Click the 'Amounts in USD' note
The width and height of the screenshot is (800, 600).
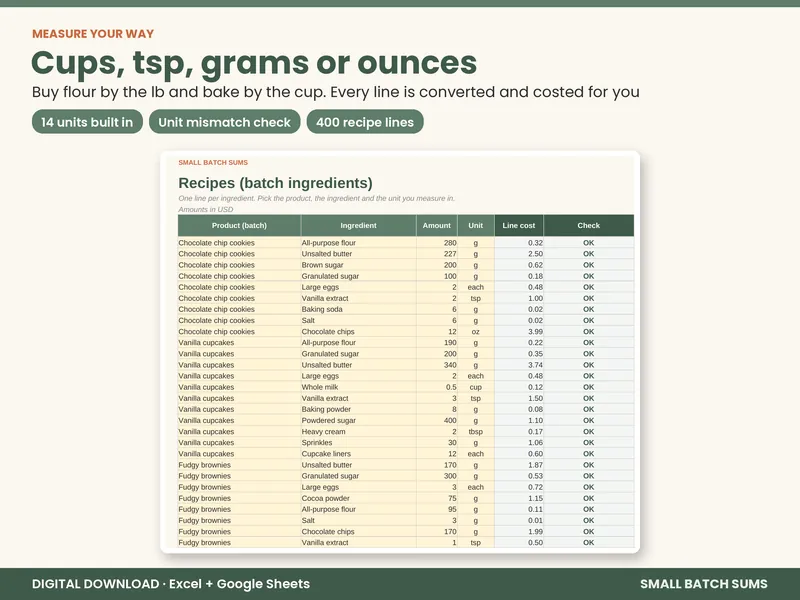pos(206,209)
